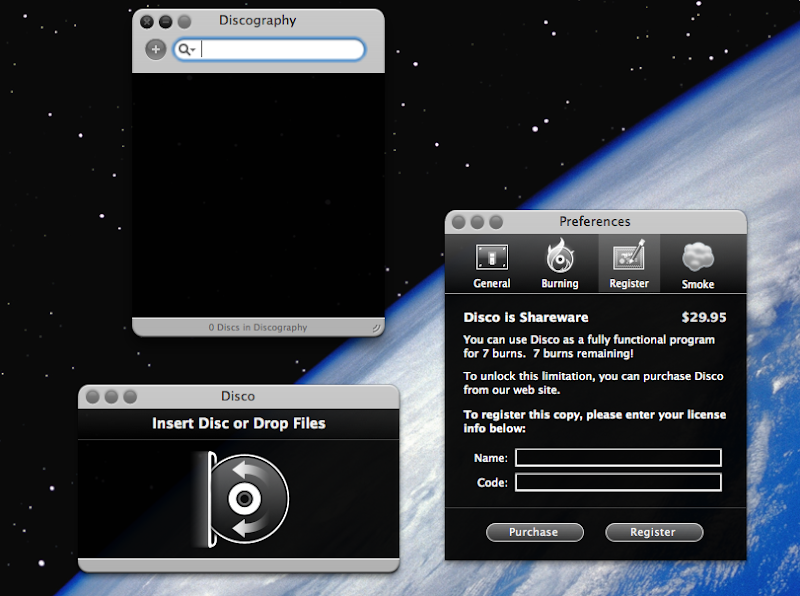This screenshot has height=596, width=800.
Task: Focus the Discography search field
Action: (280, 49)
